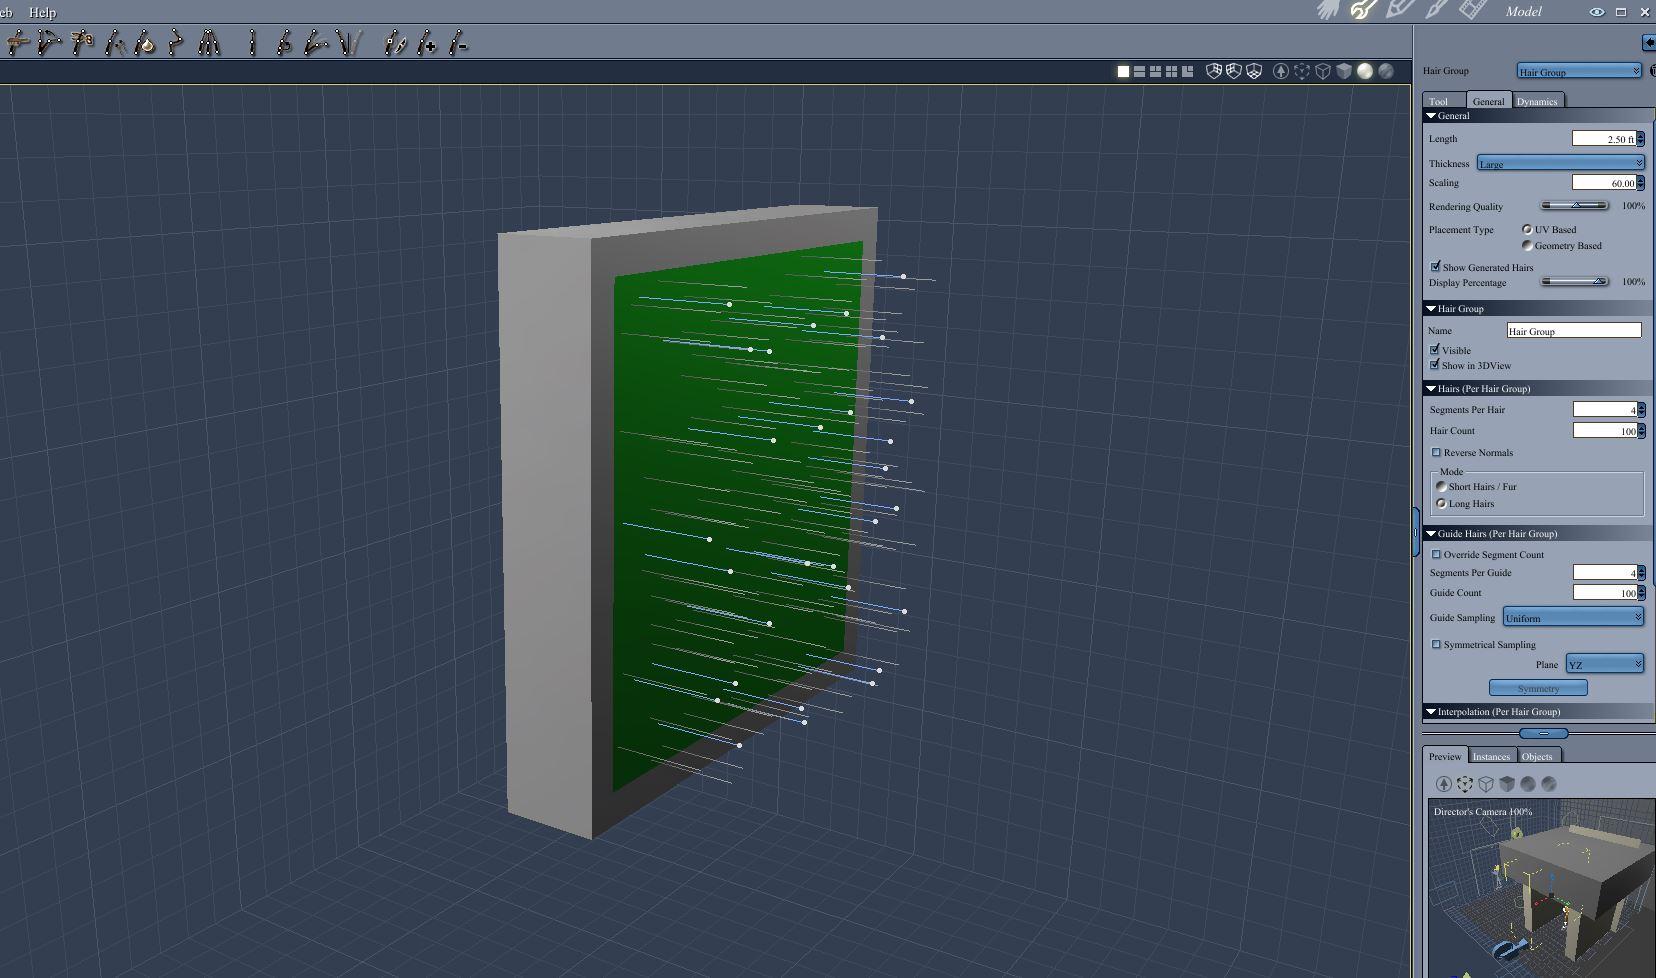1656x978 pixels.
Task: Switch to the Dynamics tab
Action: click(1537, 101)
